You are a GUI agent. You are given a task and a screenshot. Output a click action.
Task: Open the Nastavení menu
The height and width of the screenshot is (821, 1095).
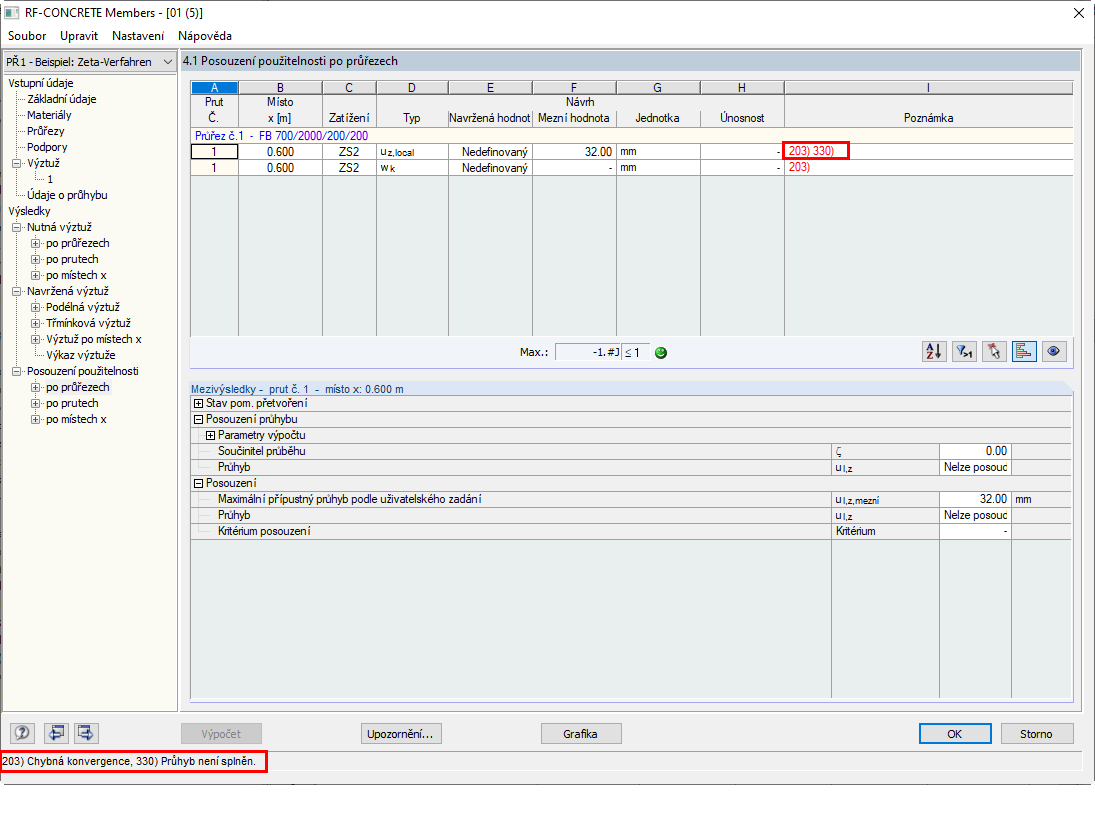point(138,36)
